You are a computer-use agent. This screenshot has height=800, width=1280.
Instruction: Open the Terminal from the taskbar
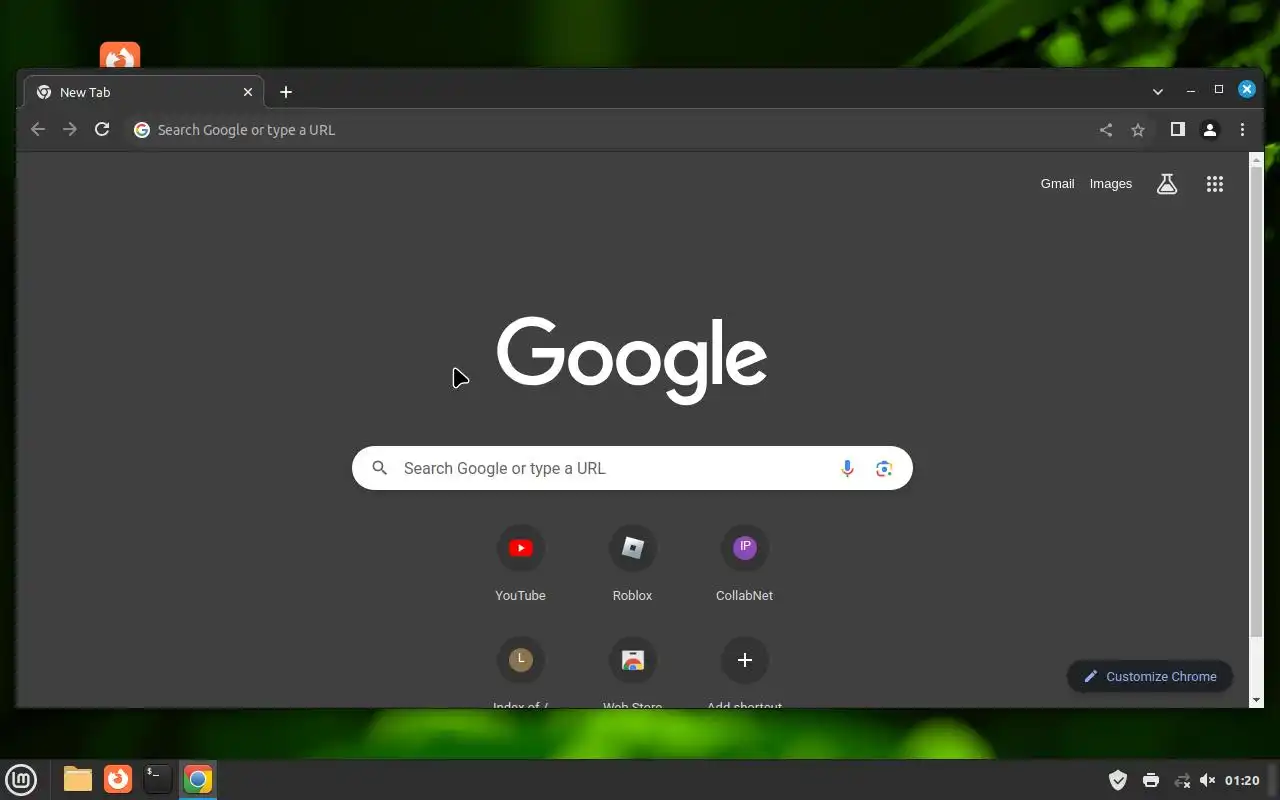coord(157,779)
